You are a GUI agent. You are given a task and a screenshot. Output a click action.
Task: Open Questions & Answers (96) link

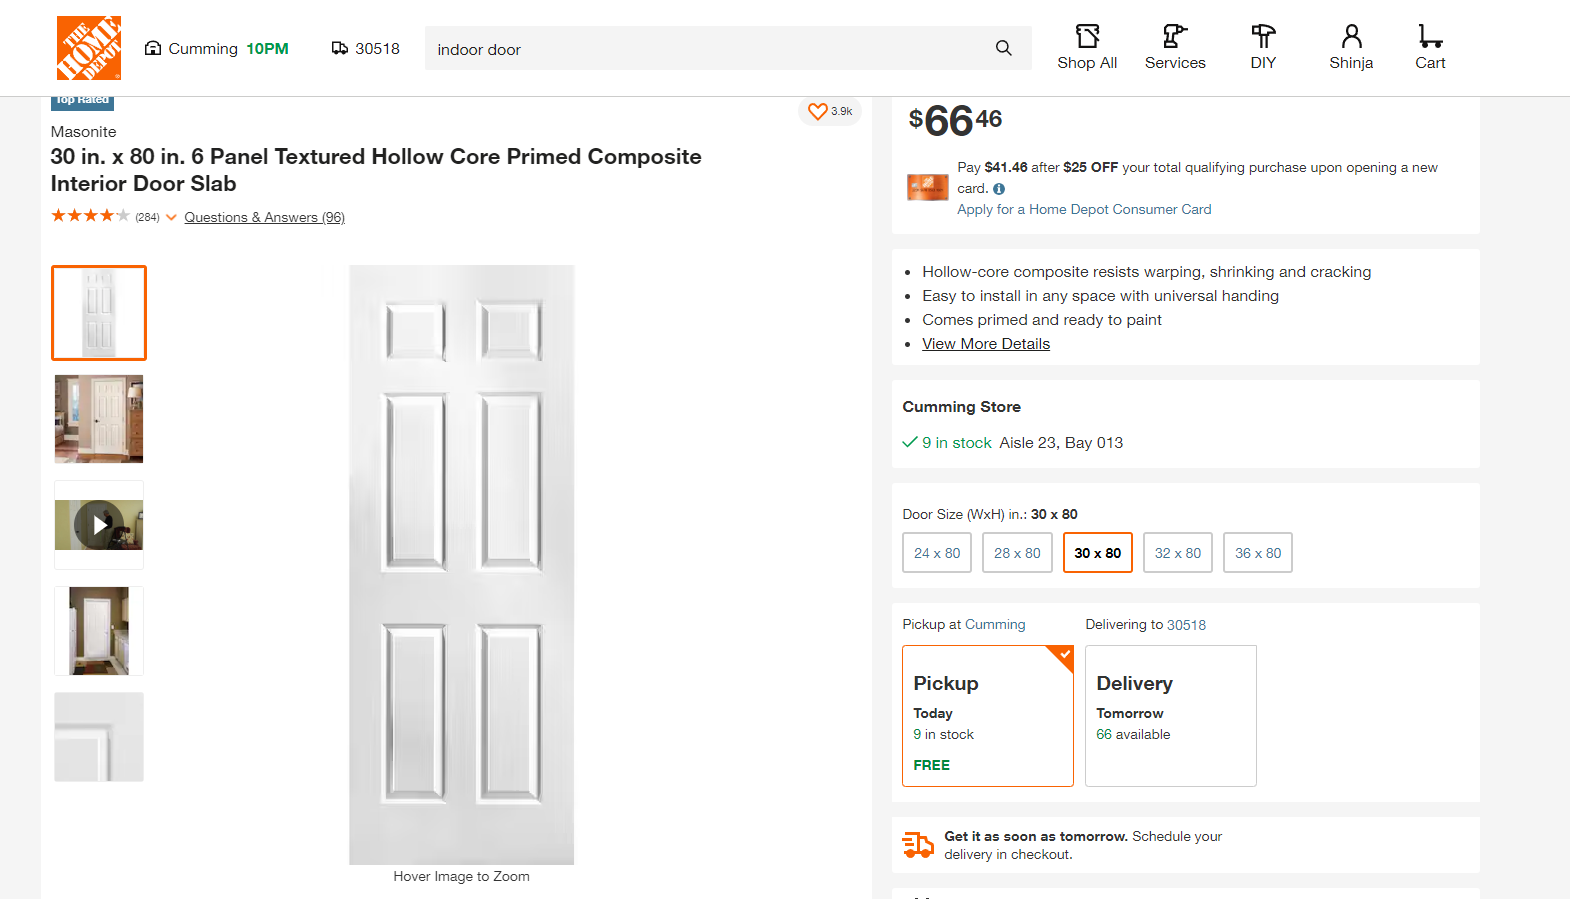point(264,217)
